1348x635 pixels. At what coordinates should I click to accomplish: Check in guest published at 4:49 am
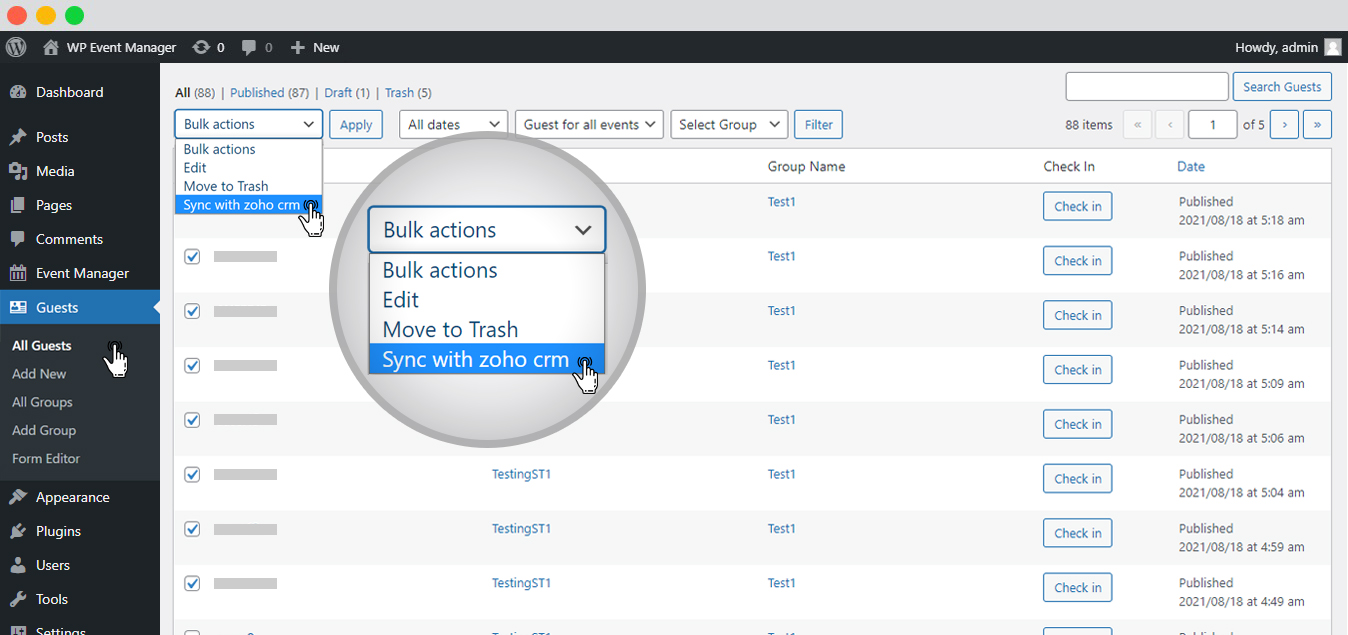(x=1078, y=588)
